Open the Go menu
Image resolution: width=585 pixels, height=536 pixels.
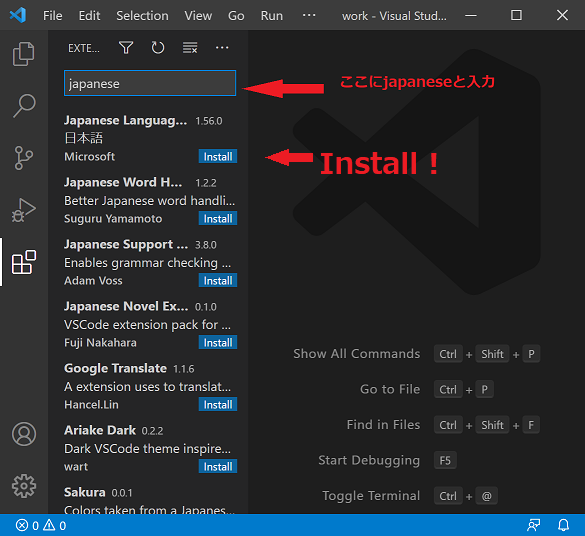click(236, 16)
